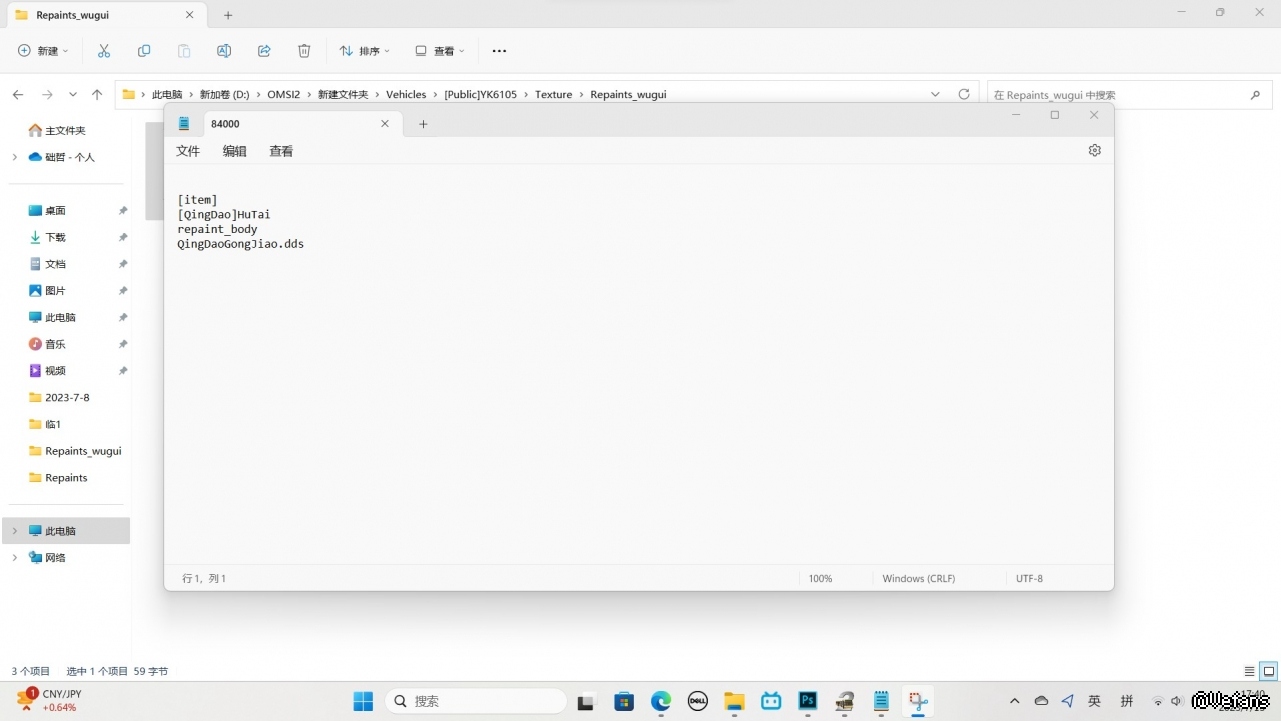
Task: Add a new tab in File Explorer
Action: click(228, 15)
